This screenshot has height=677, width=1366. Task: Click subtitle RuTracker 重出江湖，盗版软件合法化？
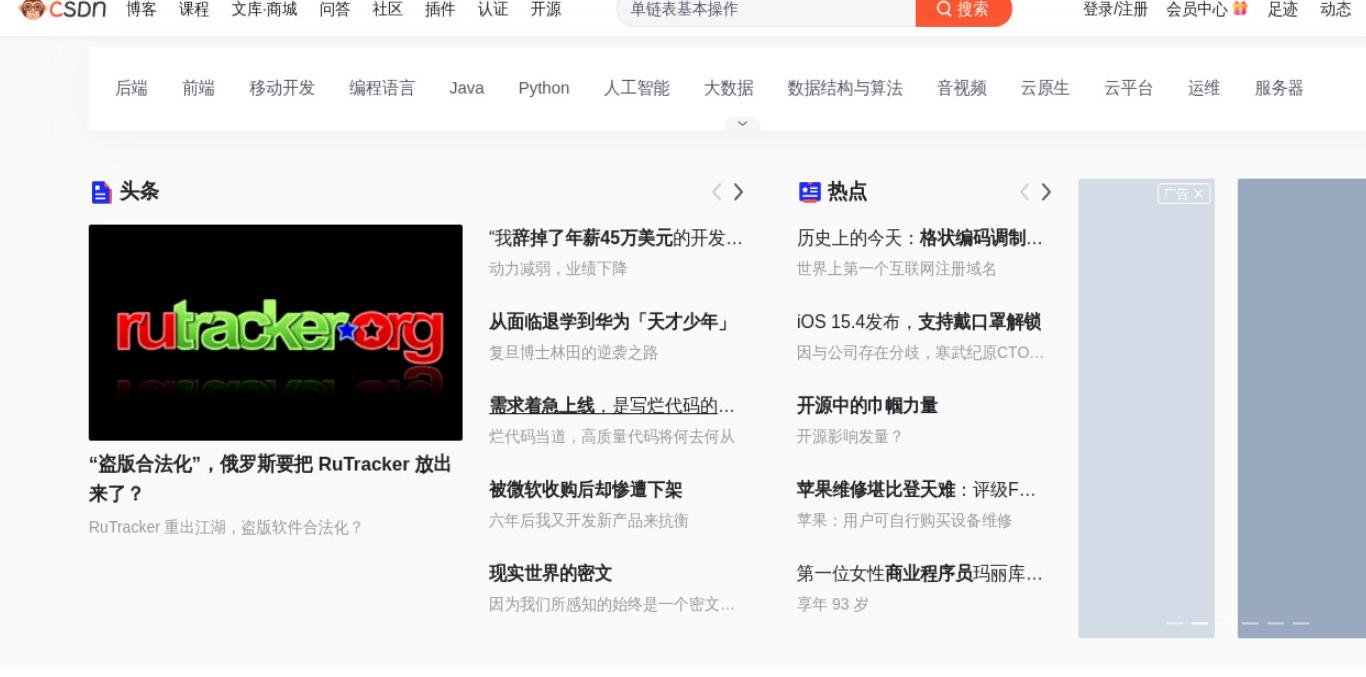click(x=226, y=527)
